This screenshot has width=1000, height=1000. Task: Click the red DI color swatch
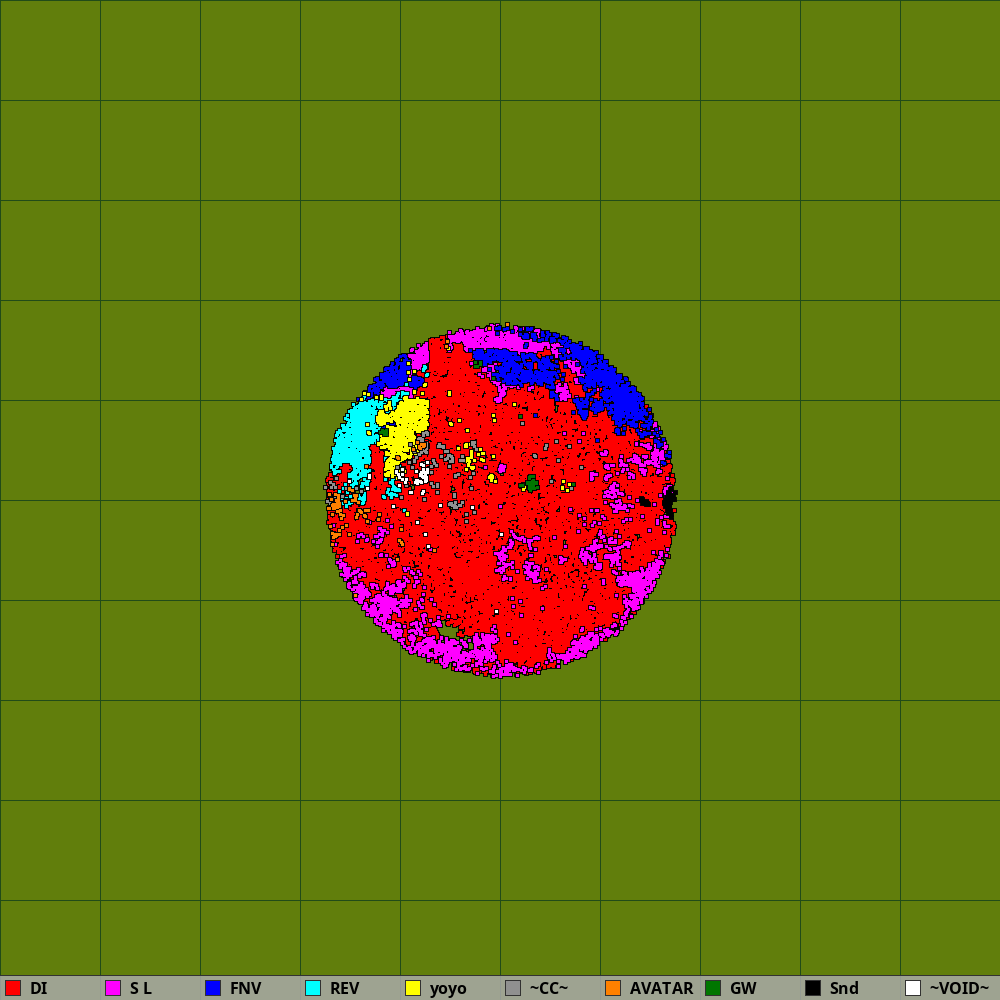(13, 988)
